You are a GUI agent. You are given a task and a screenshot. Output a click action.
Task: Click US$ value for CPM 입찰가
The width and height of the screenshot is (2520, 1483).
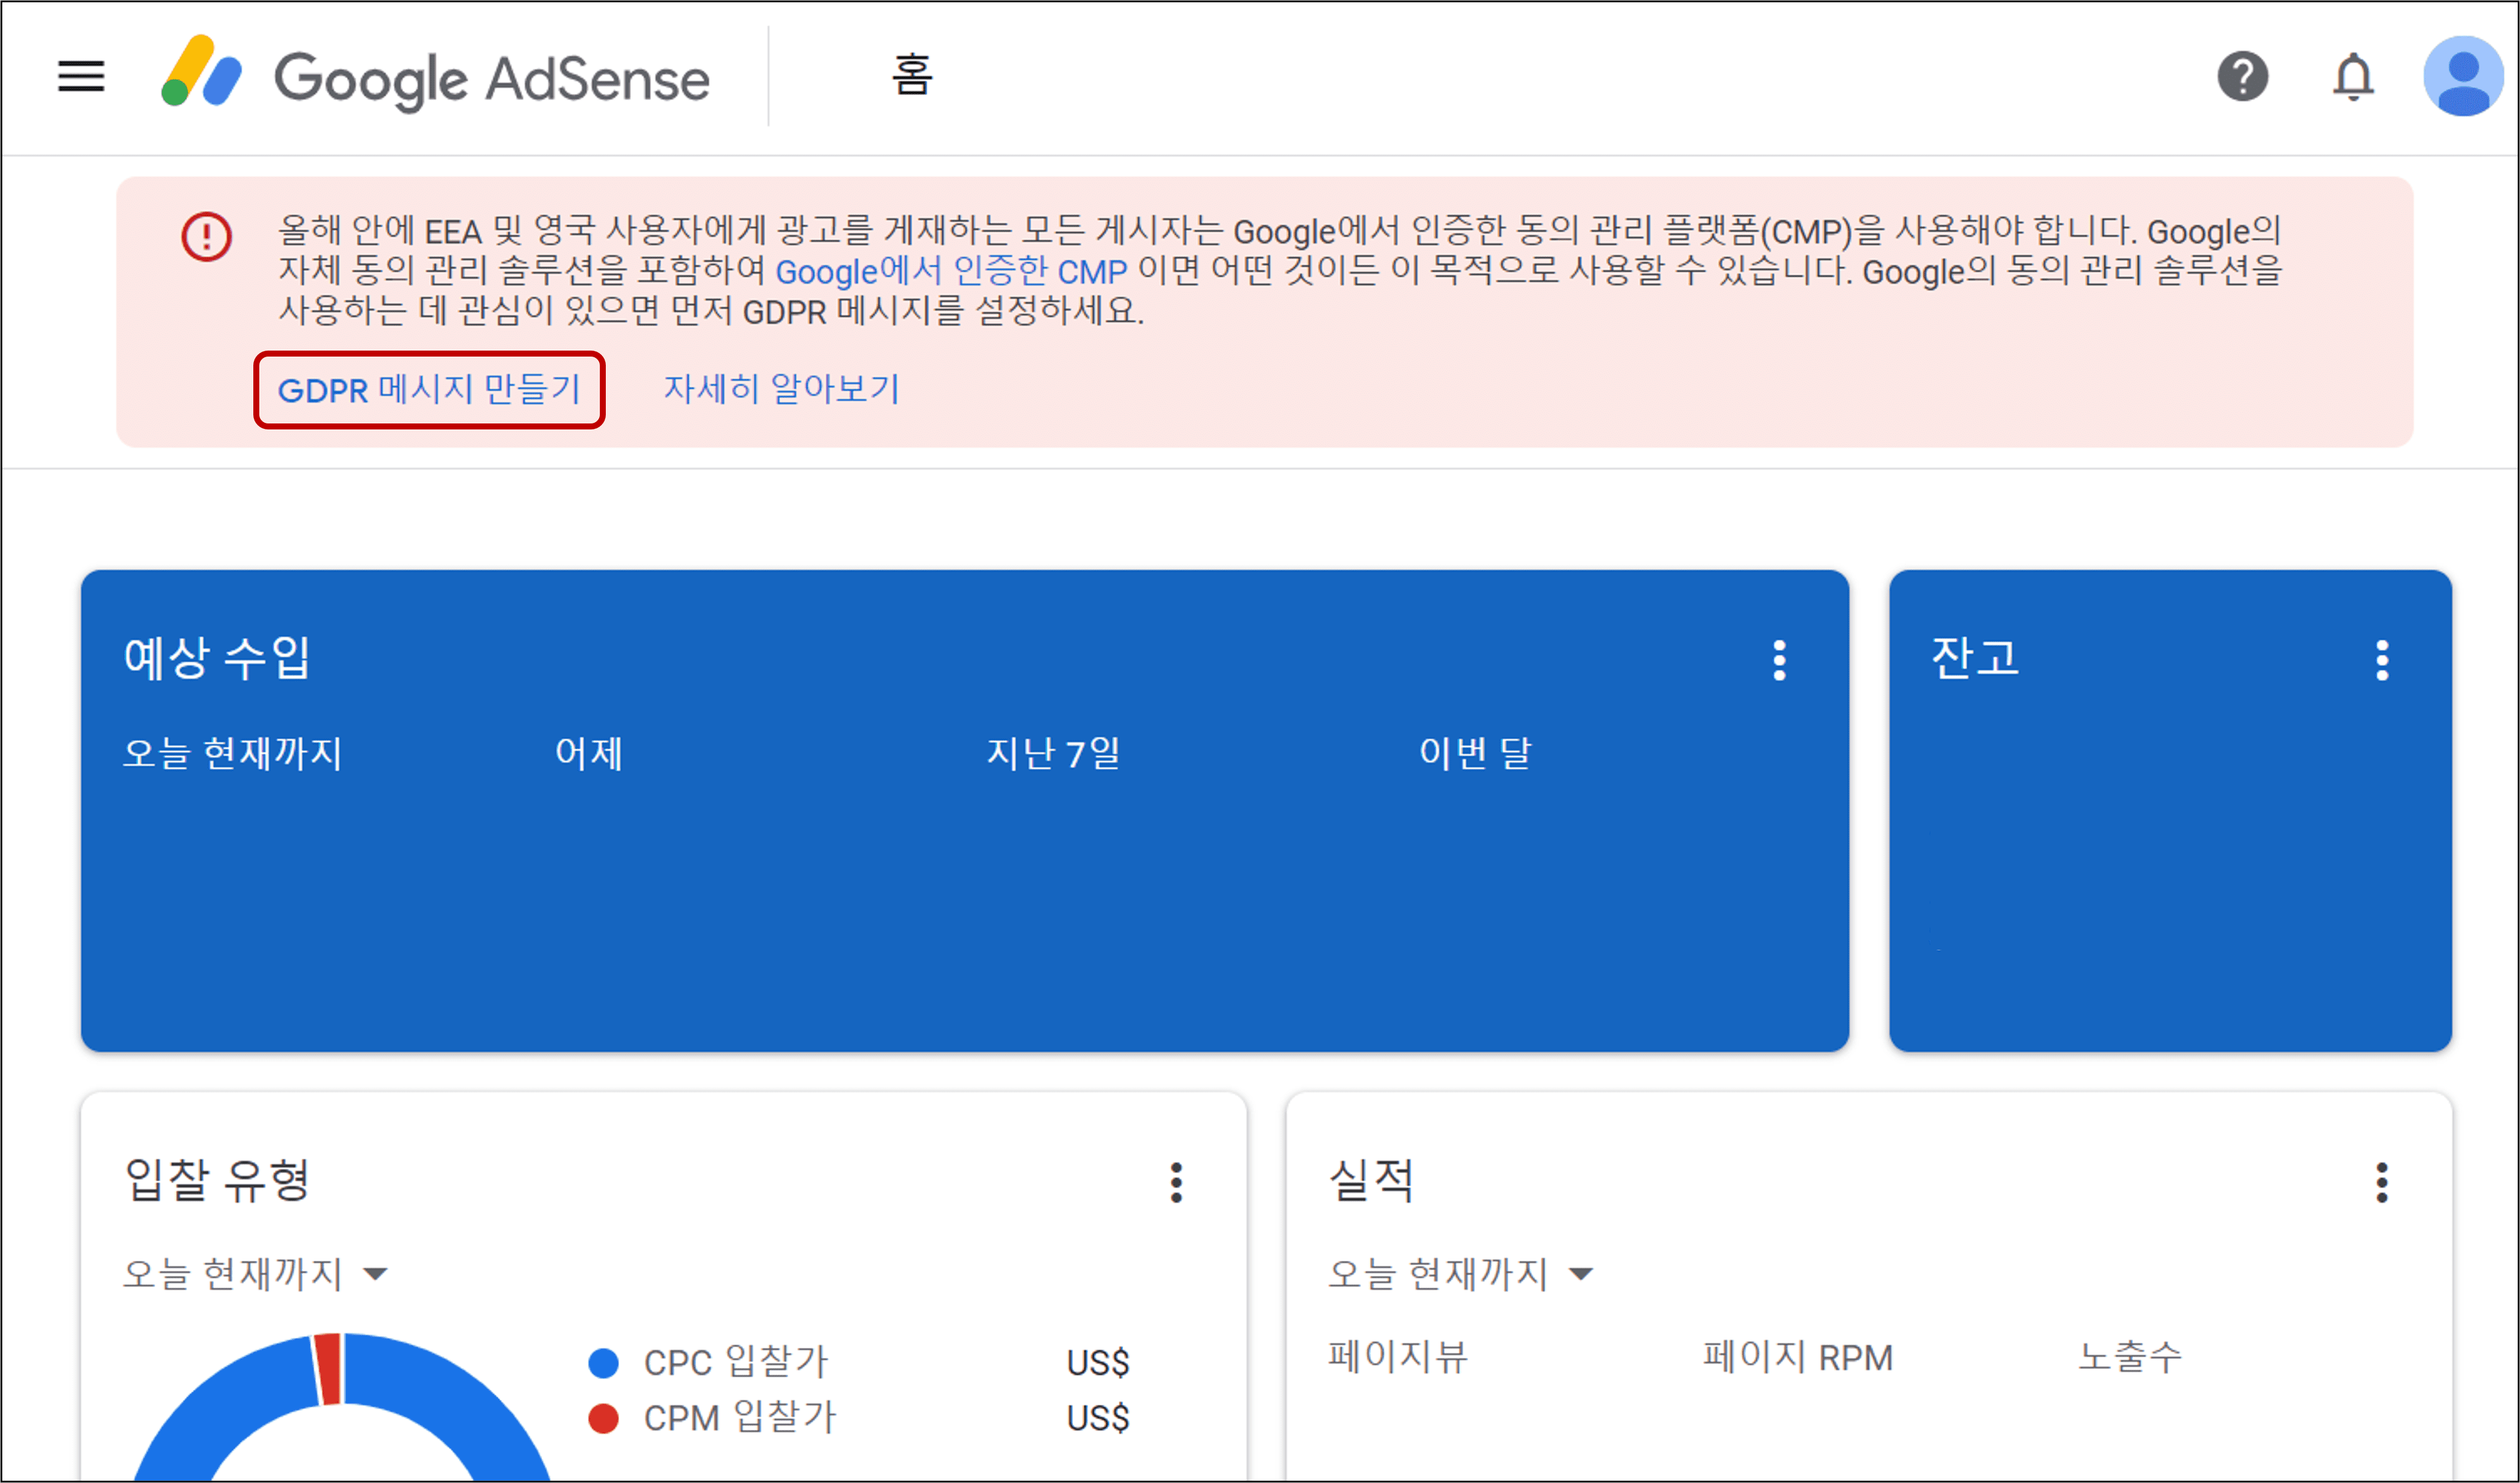pyautogui.click(x=1098, y=1417)
